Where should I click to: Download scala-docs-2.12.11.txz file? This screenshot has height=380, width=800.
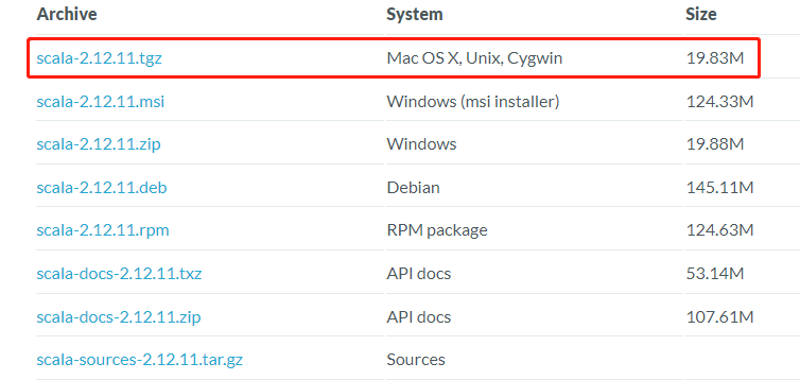(119, 274)
